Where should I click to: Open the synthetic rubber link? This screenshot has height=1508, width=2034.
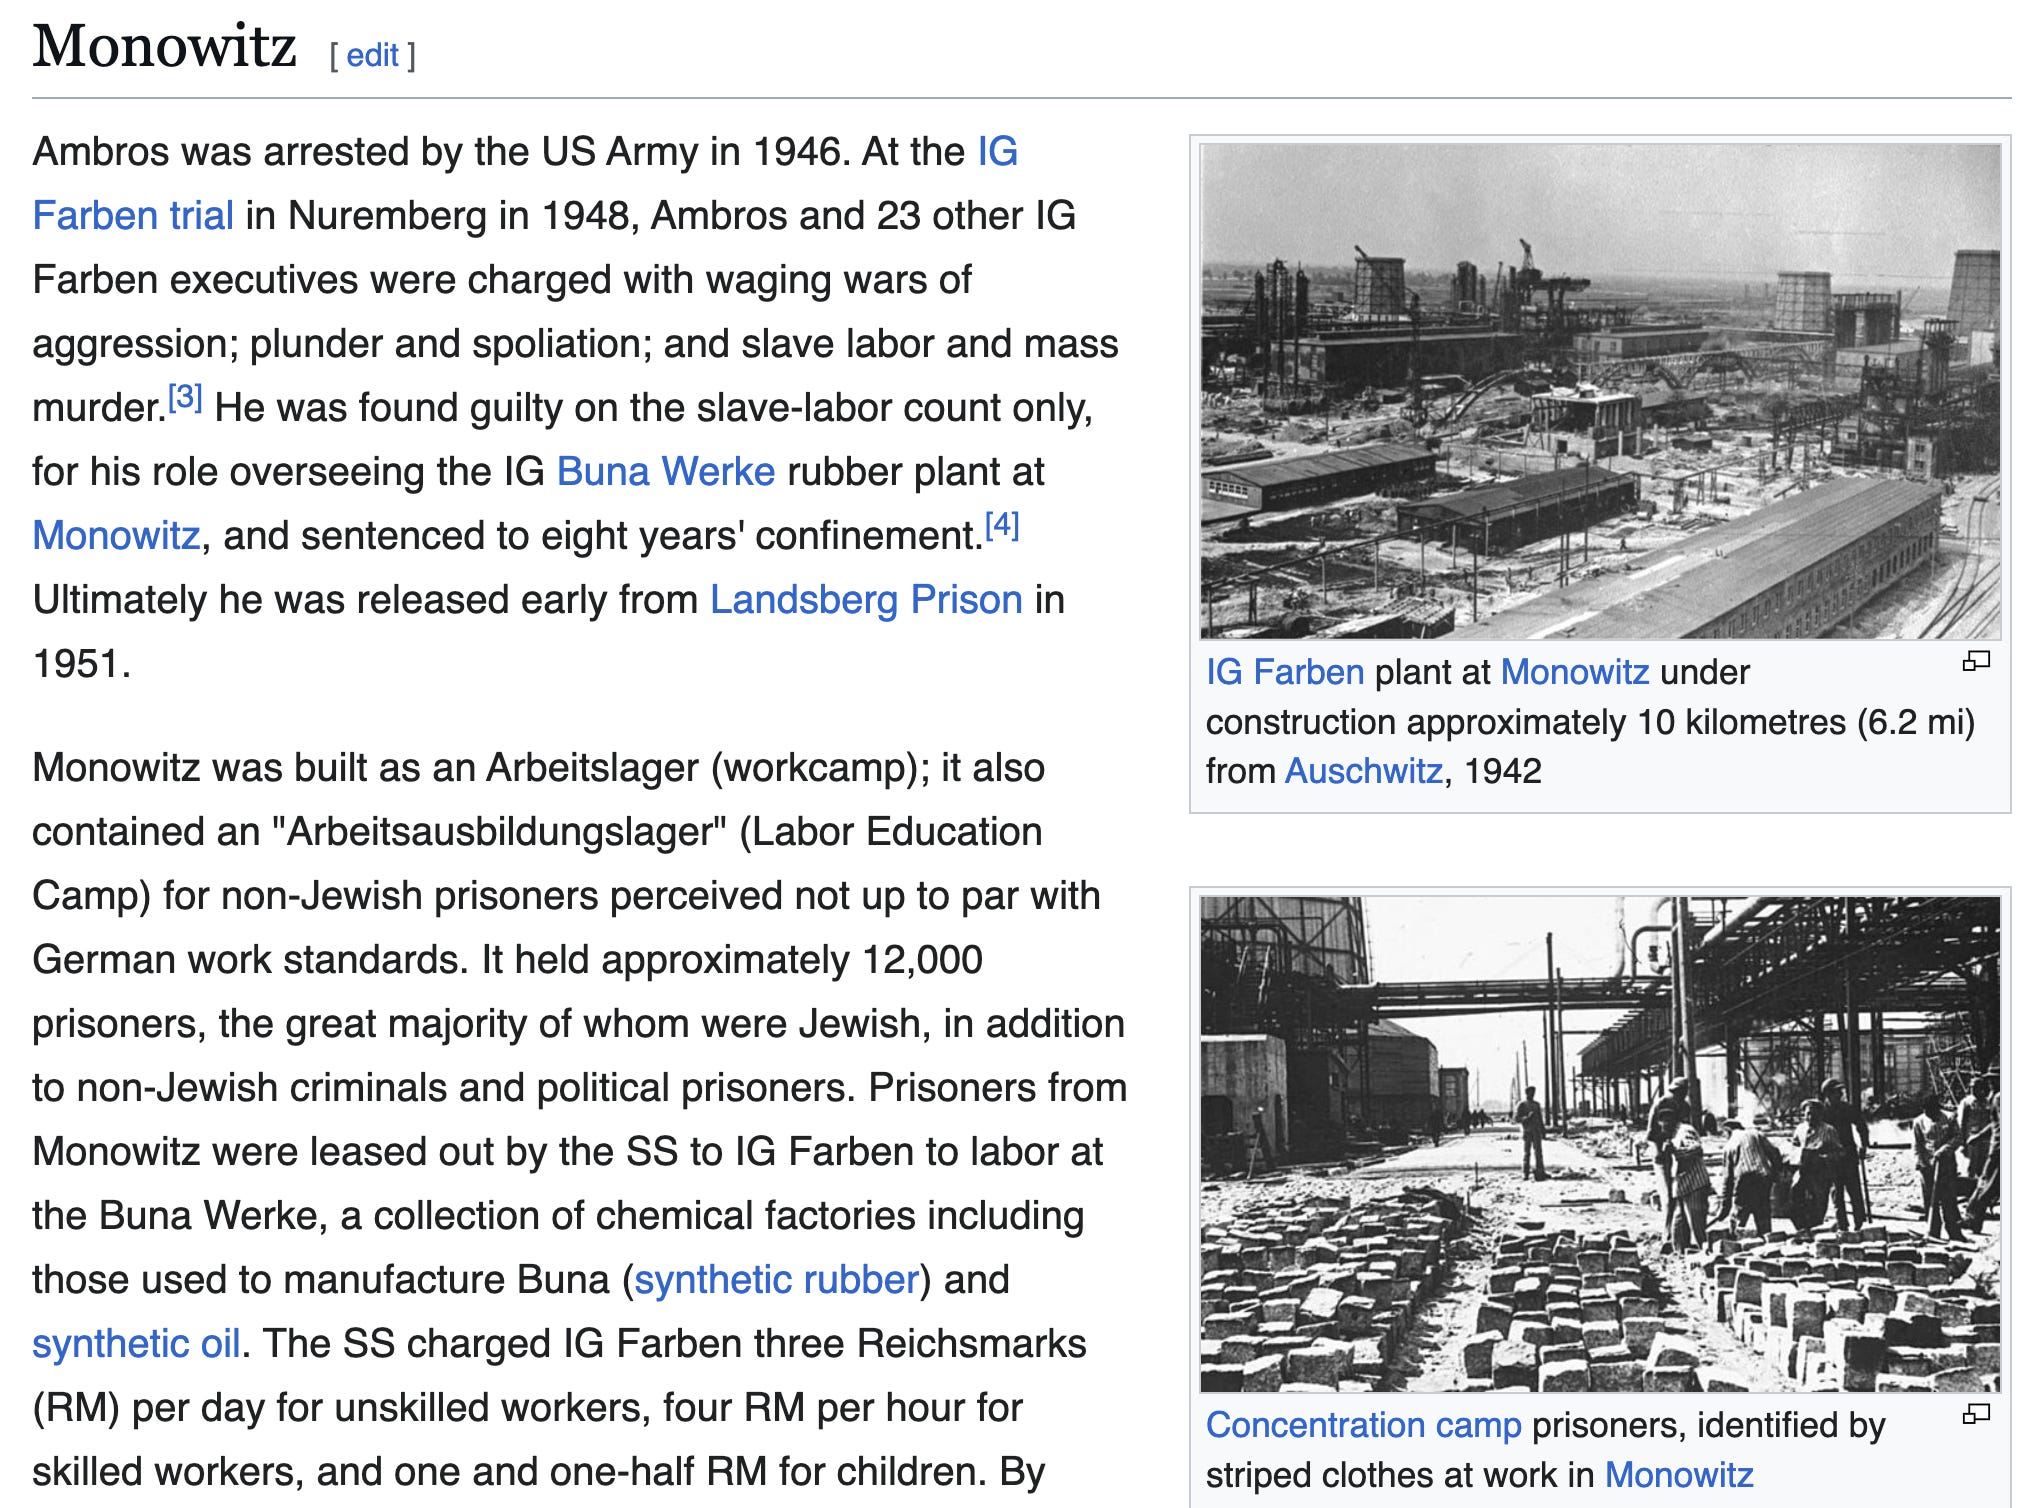[x=777, y=1280]
